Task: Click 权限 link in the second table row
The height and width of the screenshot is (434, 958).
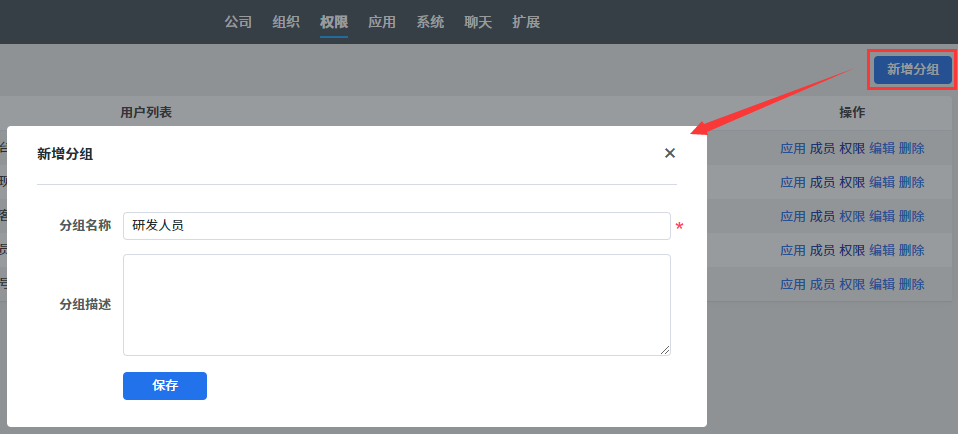Action: [x=852, y=182]
